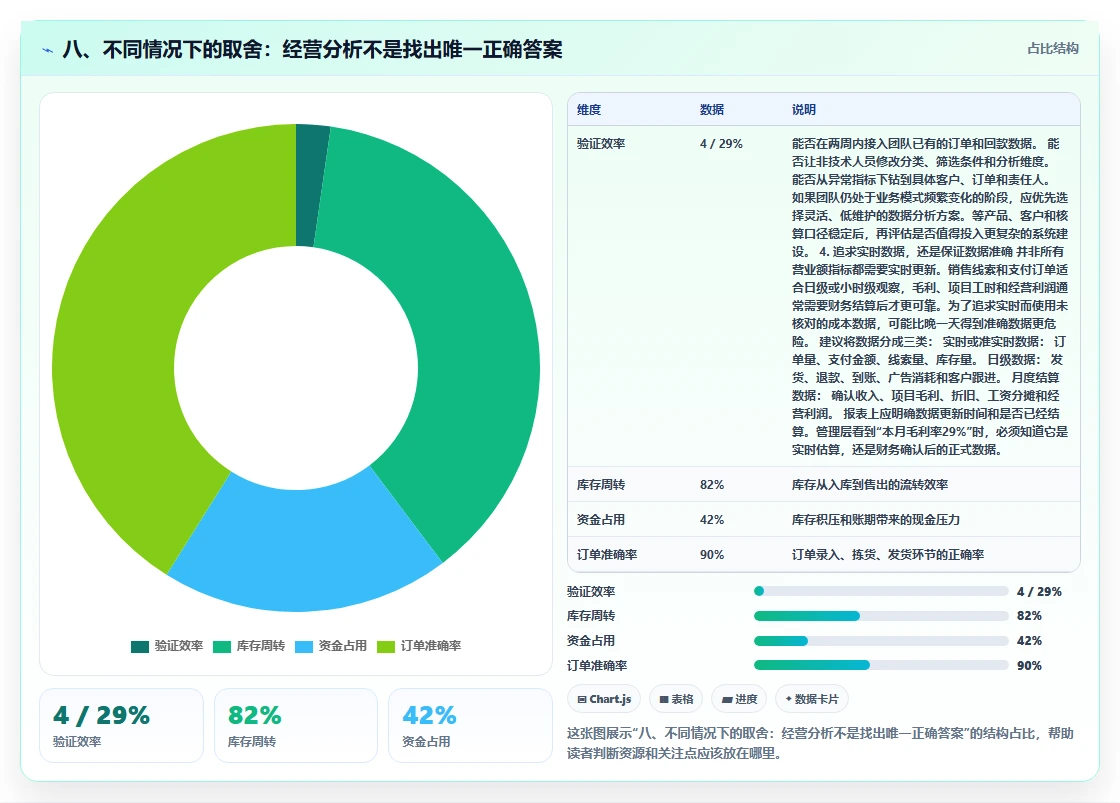Click the 90% table cell
The height and width of the screenshot is (803, 1120).
(712, 554)
